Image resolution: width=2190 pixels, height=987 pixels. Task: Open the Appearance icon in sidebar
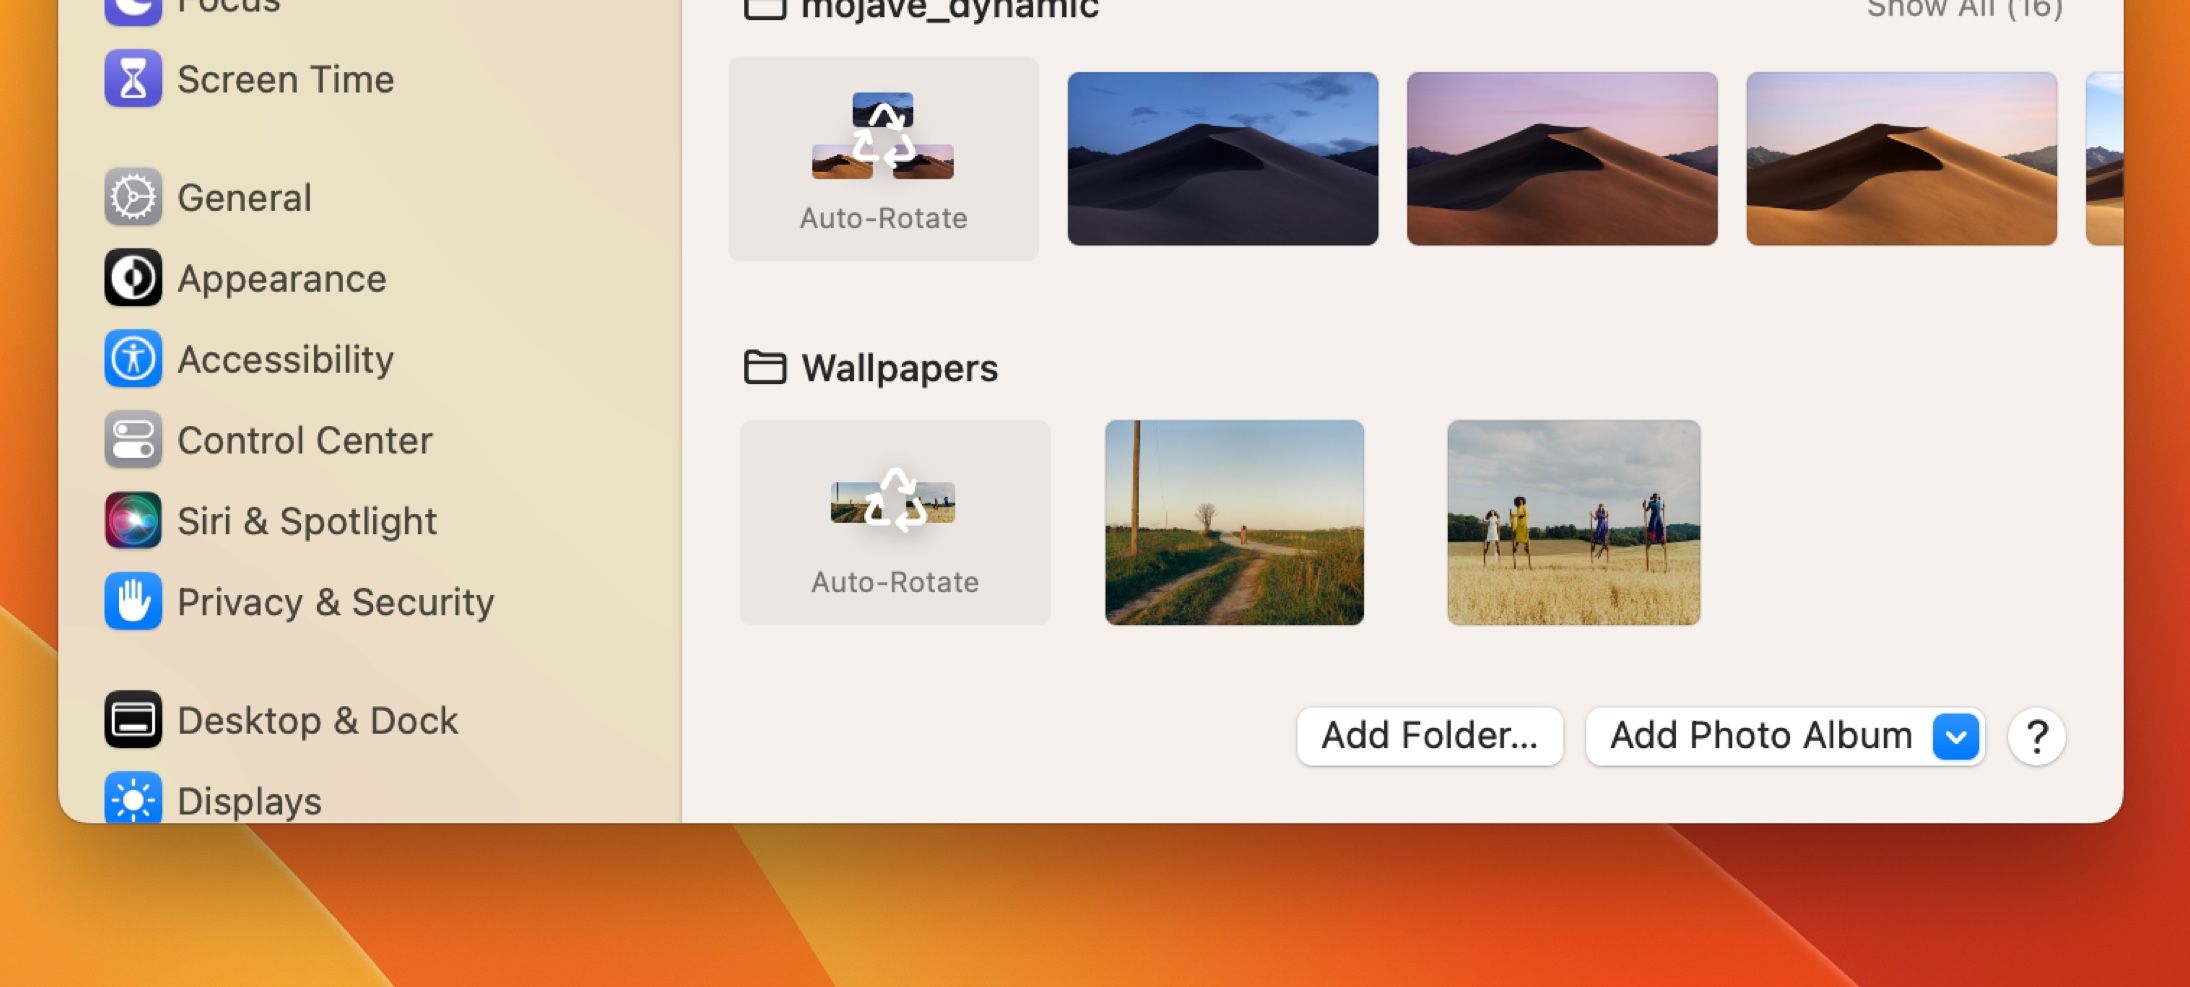point(133,278)
